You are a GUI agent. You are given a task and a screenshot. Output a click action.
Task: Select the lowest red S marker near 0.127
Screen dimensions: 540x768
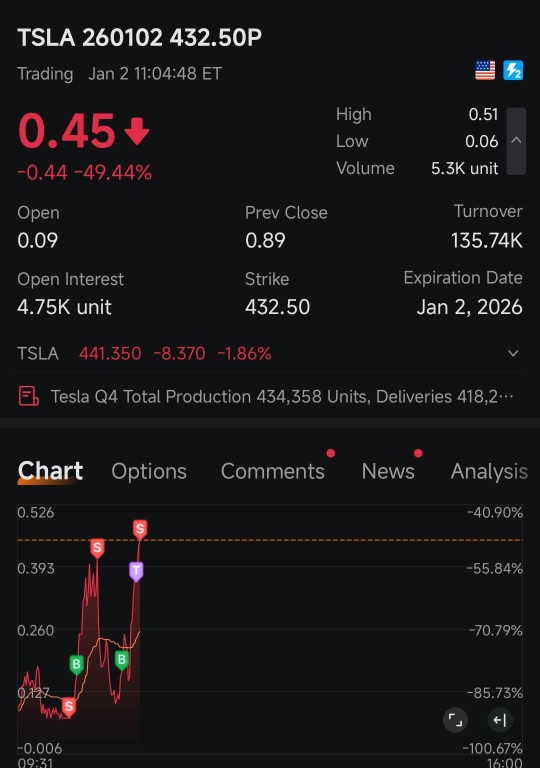(x=69, y=707)
